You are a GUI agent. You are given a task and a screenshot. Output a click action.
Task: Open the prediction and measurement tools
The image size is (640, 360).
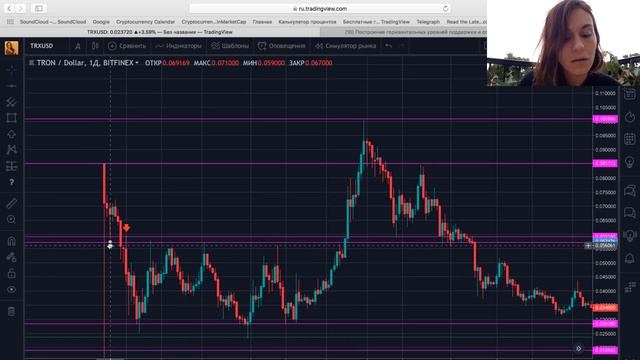click(11, 166)
